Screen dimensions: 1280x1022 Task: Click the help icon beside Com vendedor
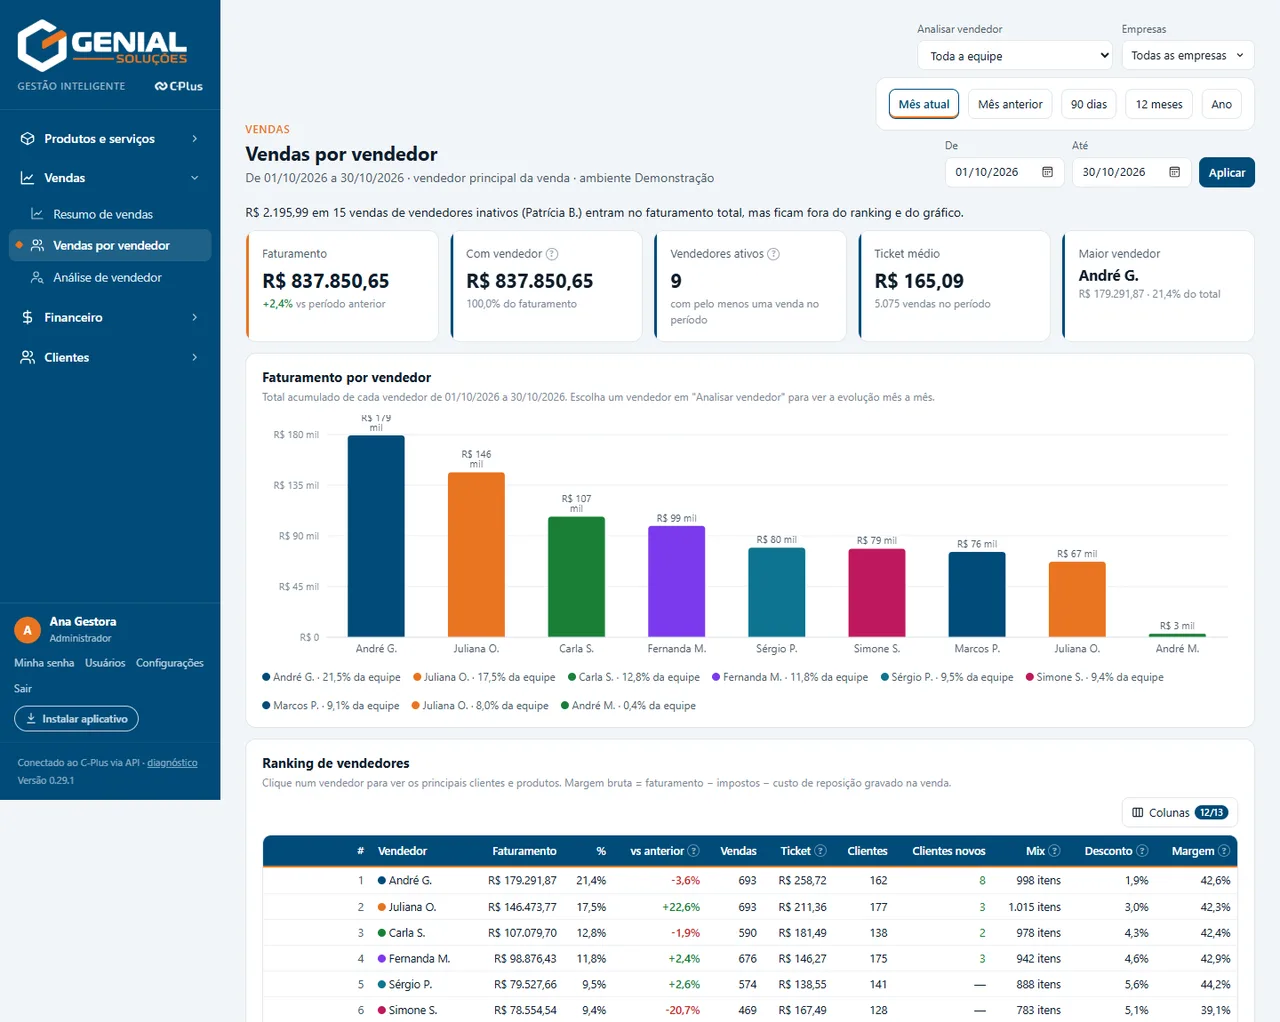(x=552, y=254)
